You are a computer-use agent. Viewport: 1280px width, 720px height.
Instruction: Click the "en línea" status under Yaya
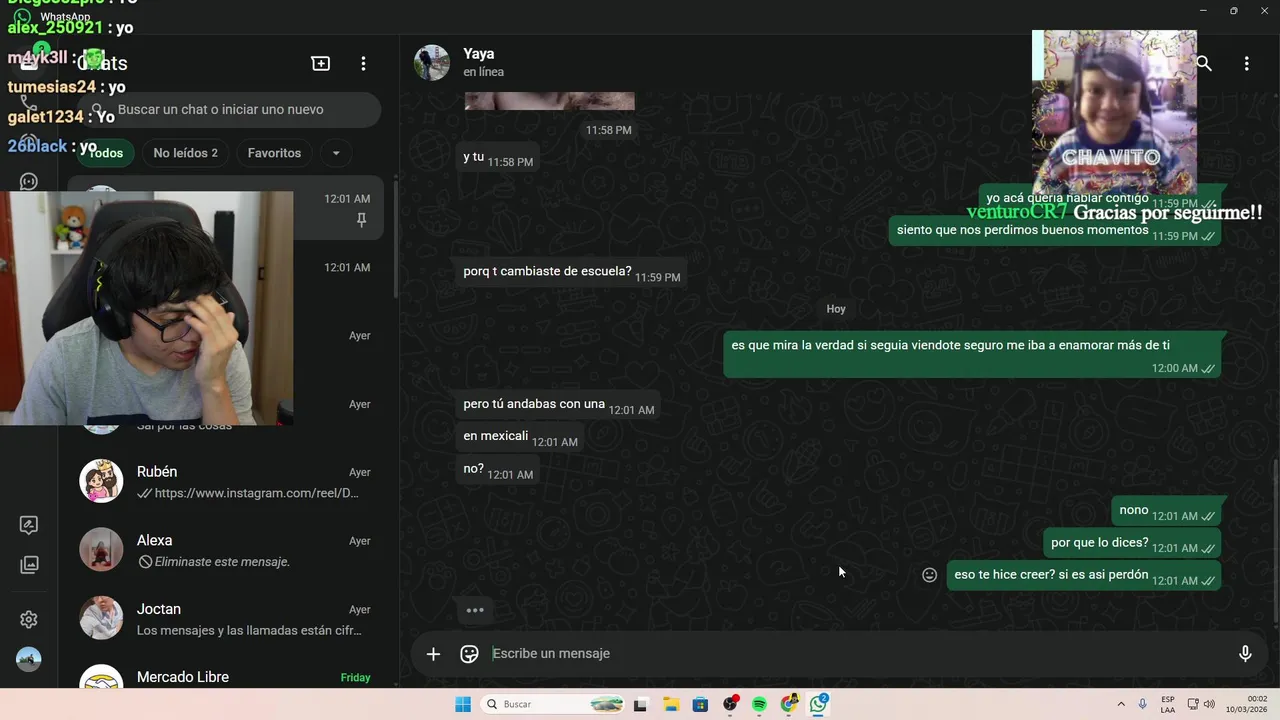483,72
